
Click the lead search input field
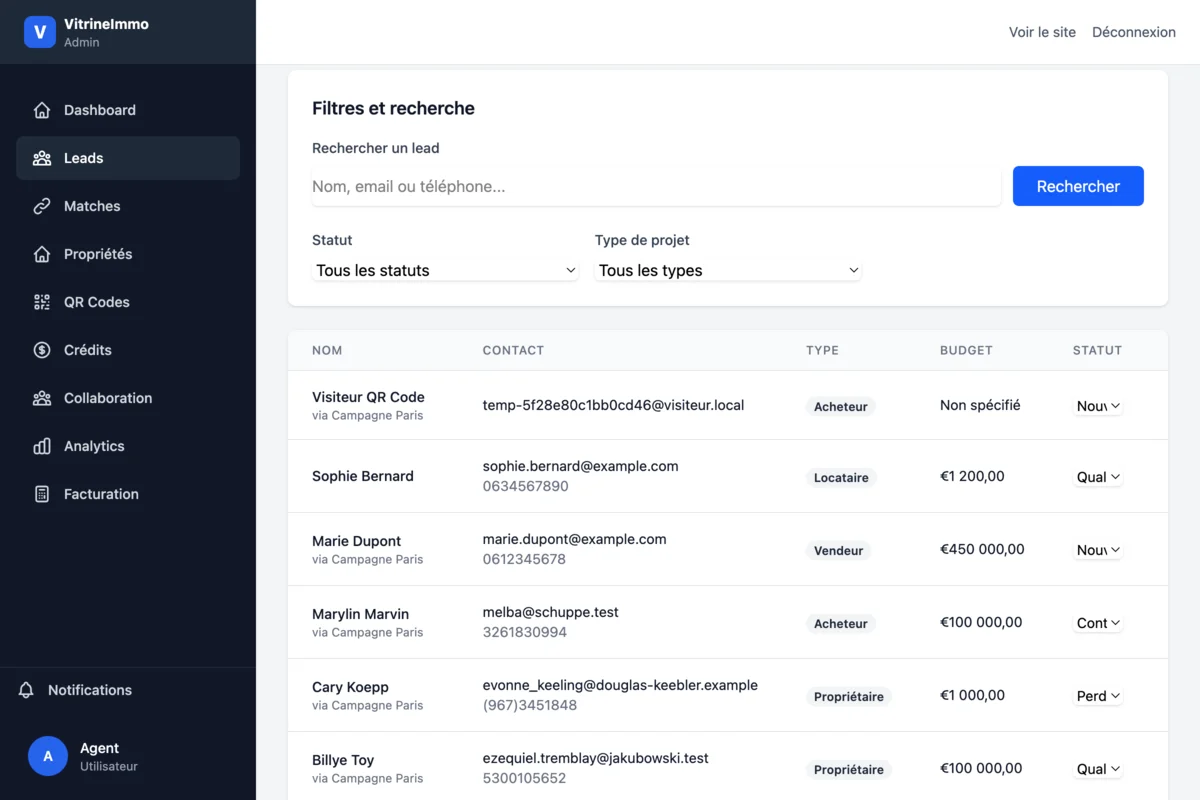coord(656,186)
